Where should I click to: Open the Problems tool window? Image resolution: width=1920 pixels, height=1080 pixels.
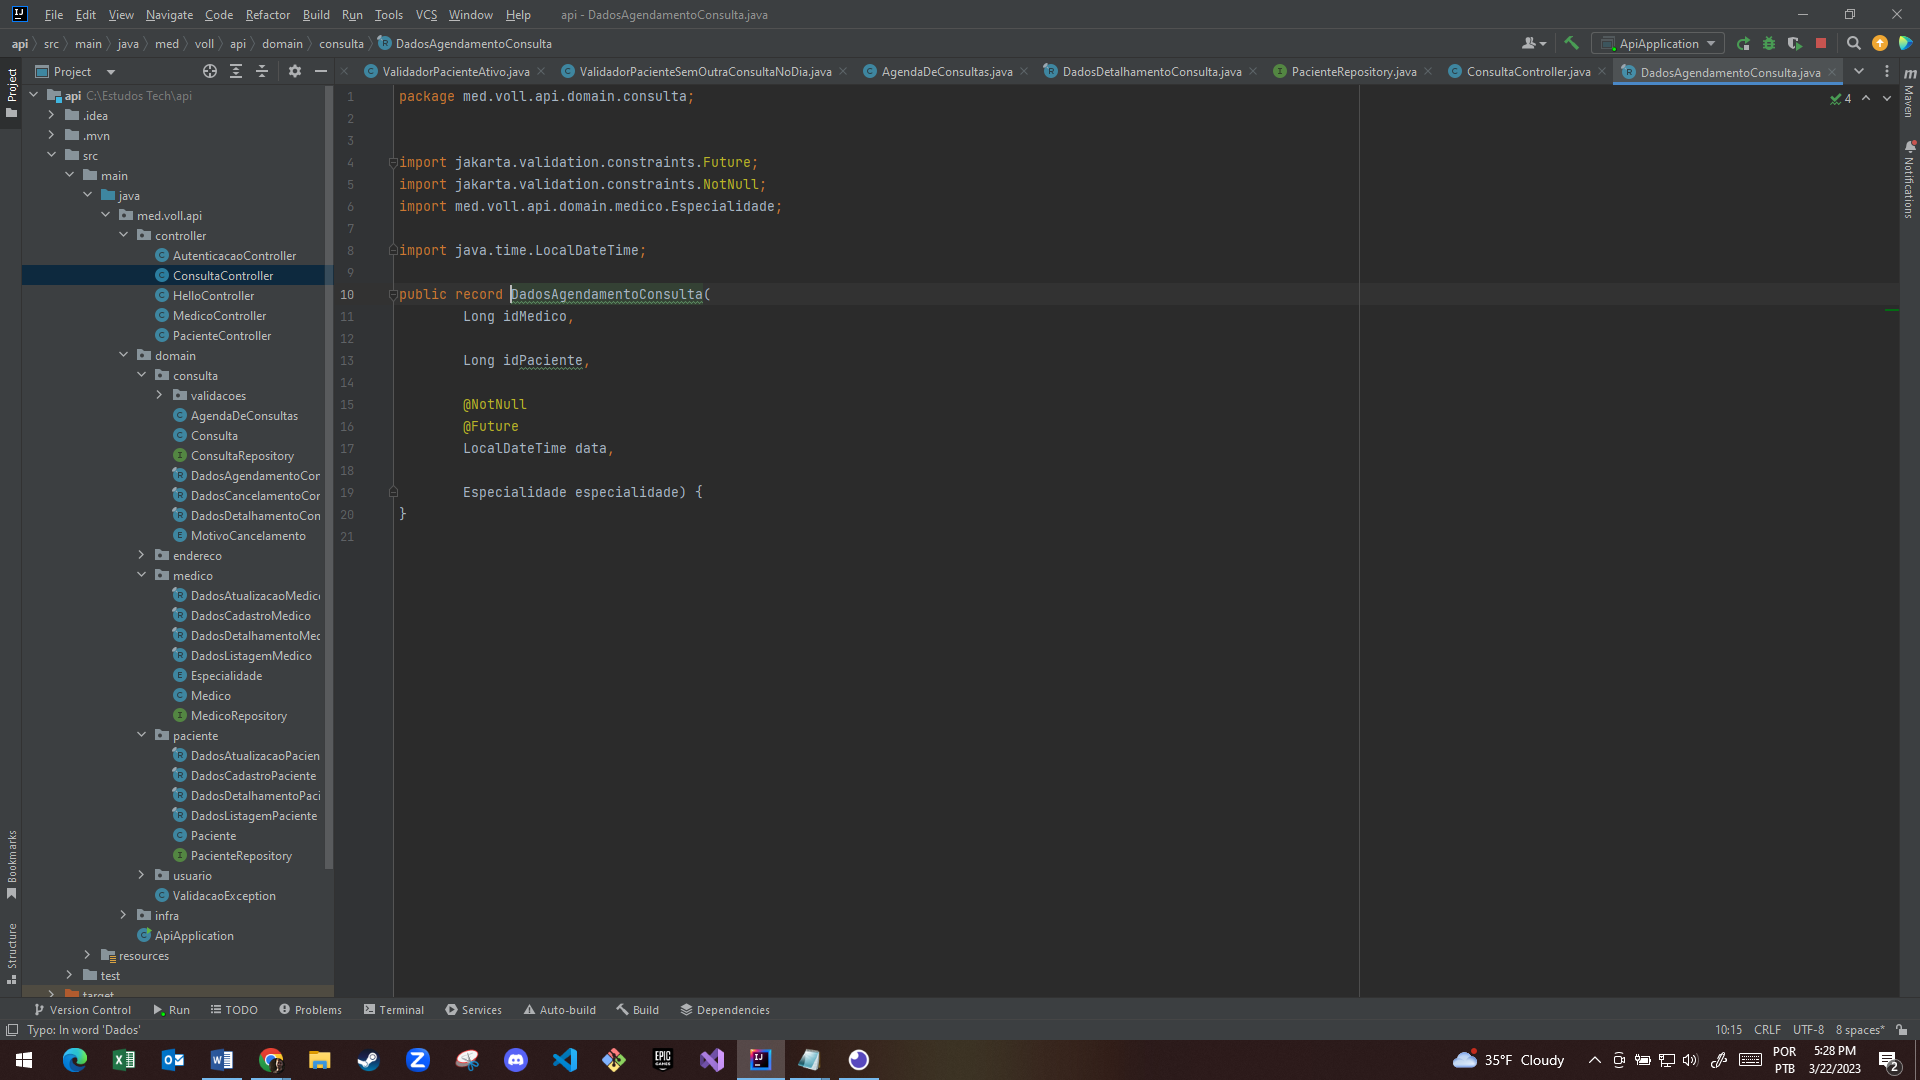click(x=311, y=1010)
